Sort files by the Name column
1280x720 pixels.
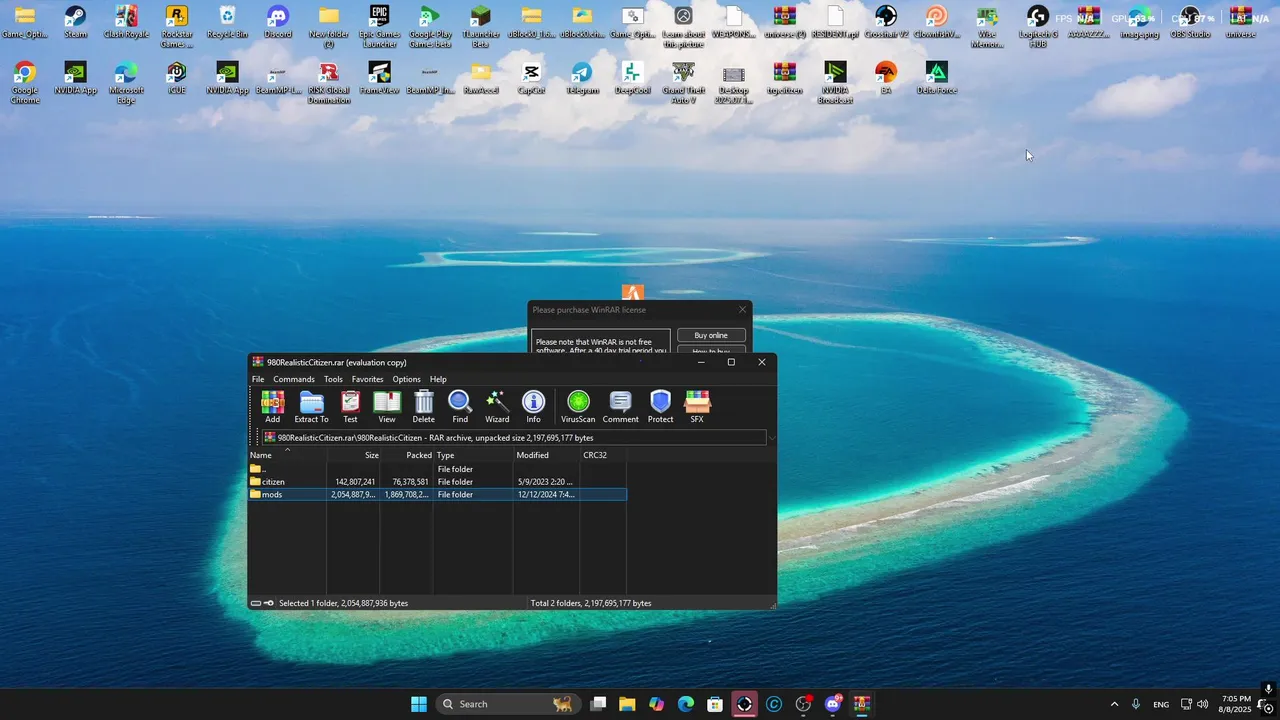[x=287, y=455]
